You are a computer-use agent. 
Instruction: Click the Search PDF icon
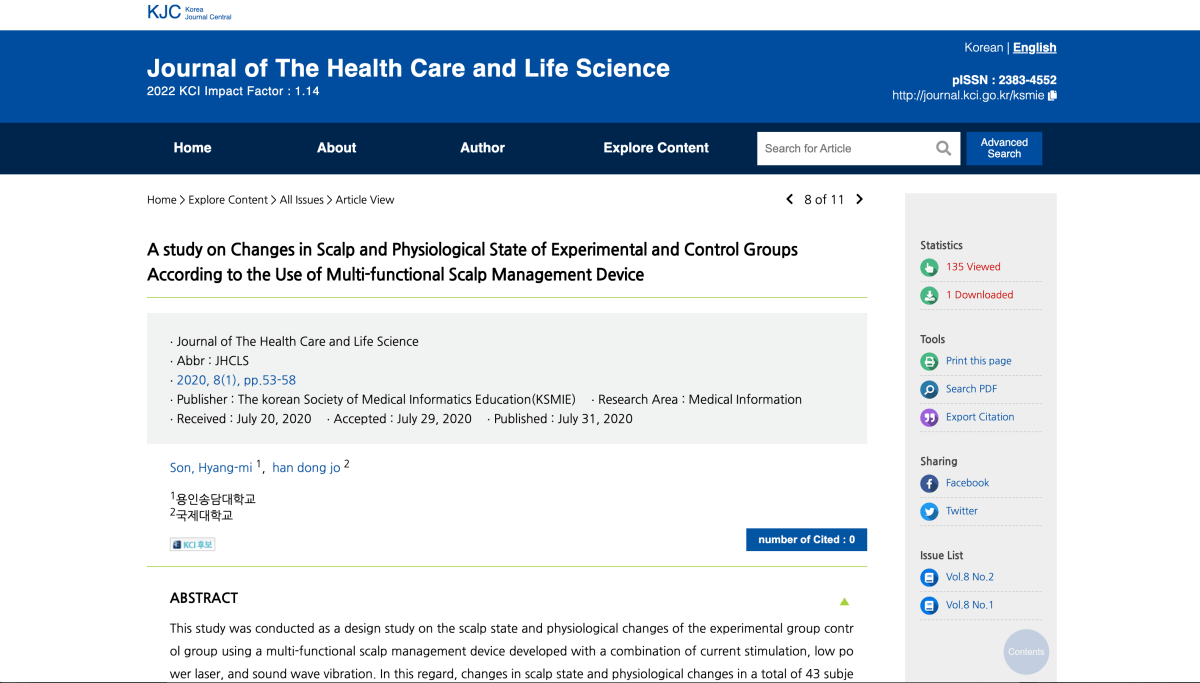pos(929,389)
